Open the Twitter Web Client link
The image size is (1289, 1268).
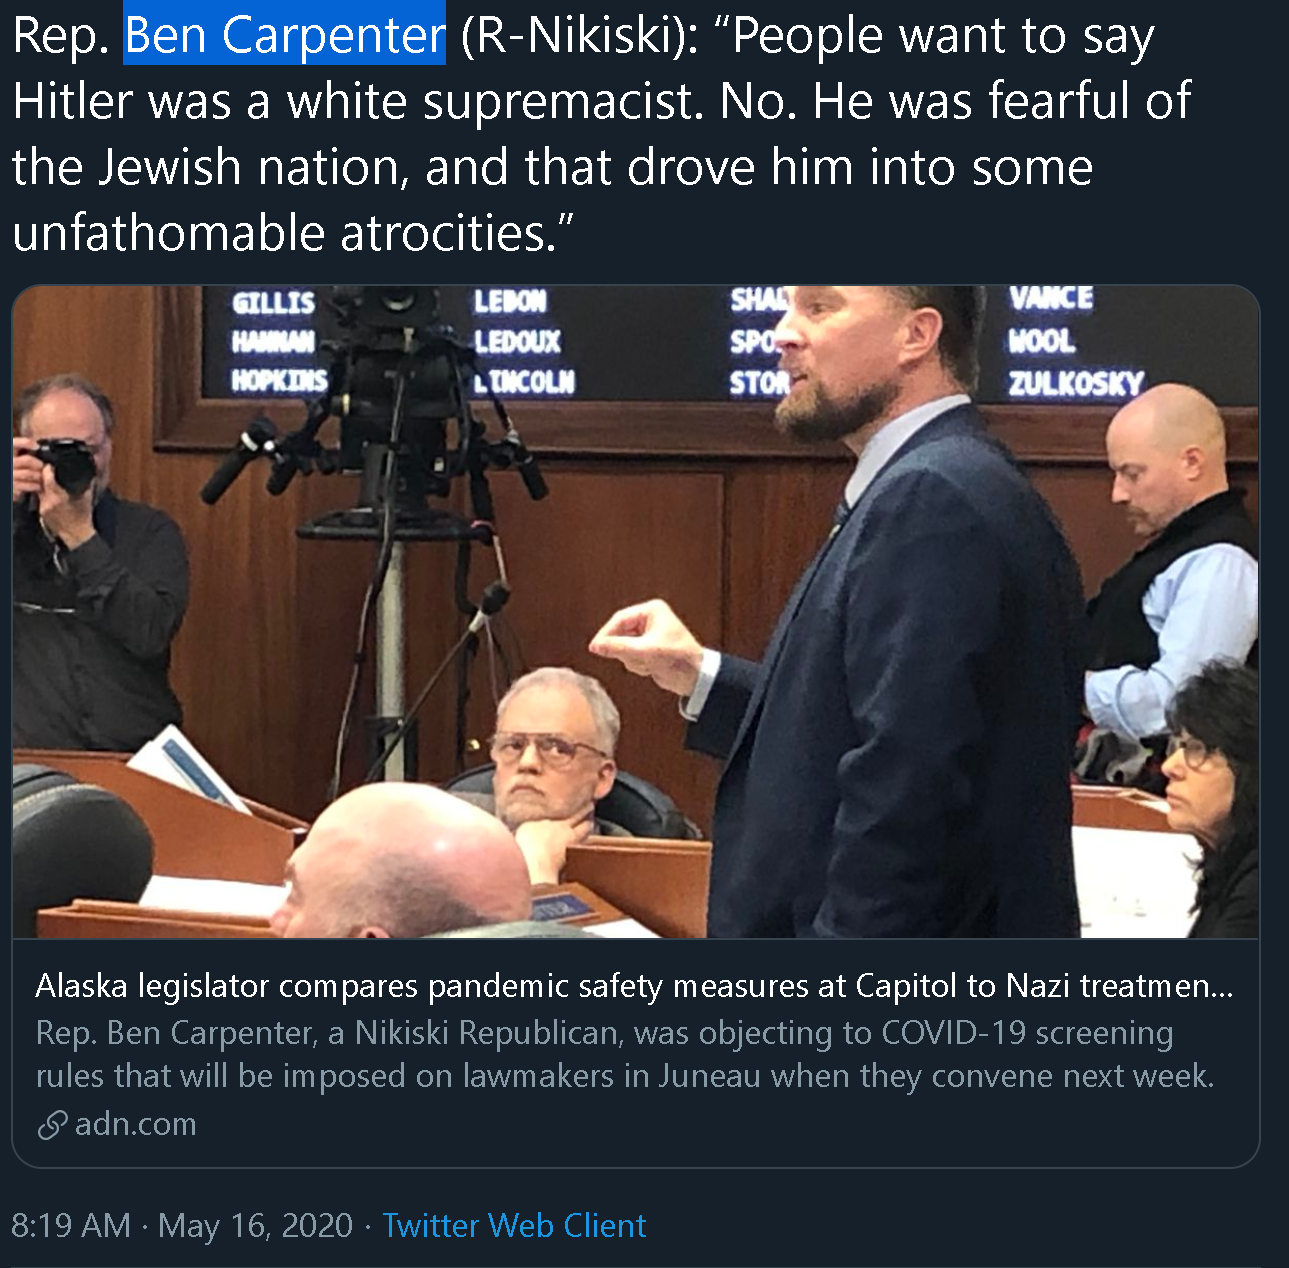tap(514, 1225)
